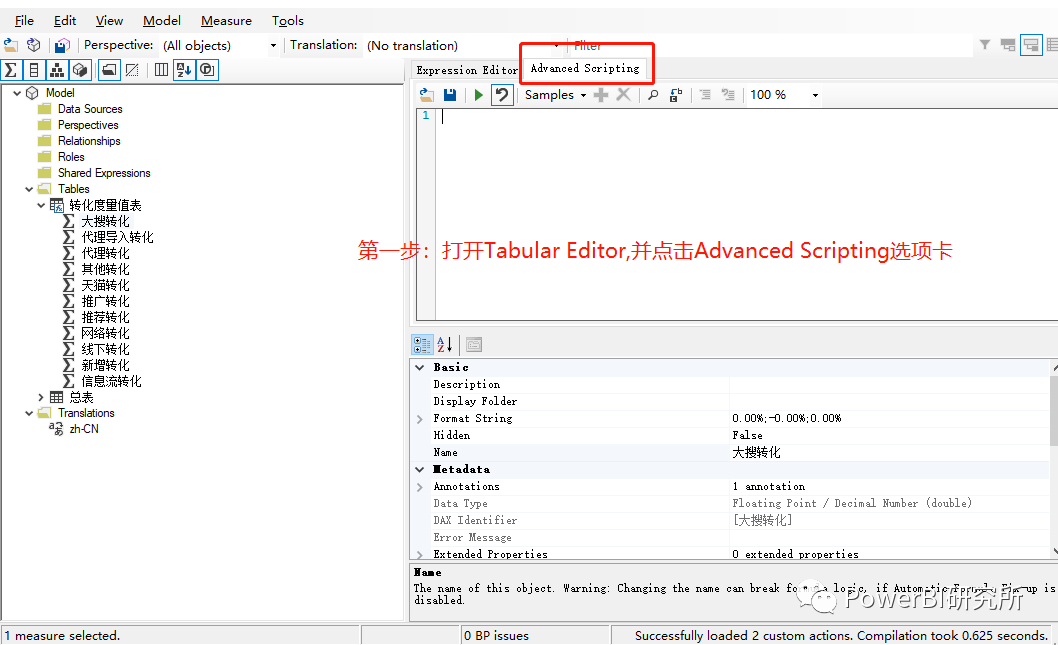Click the find and replace icon
The height and width of the screenshot is (645, 1058).
[675, 95]
